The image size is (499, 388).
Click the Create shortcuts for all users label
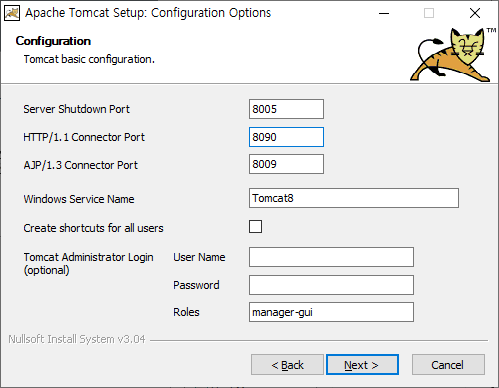pos(93,228)
